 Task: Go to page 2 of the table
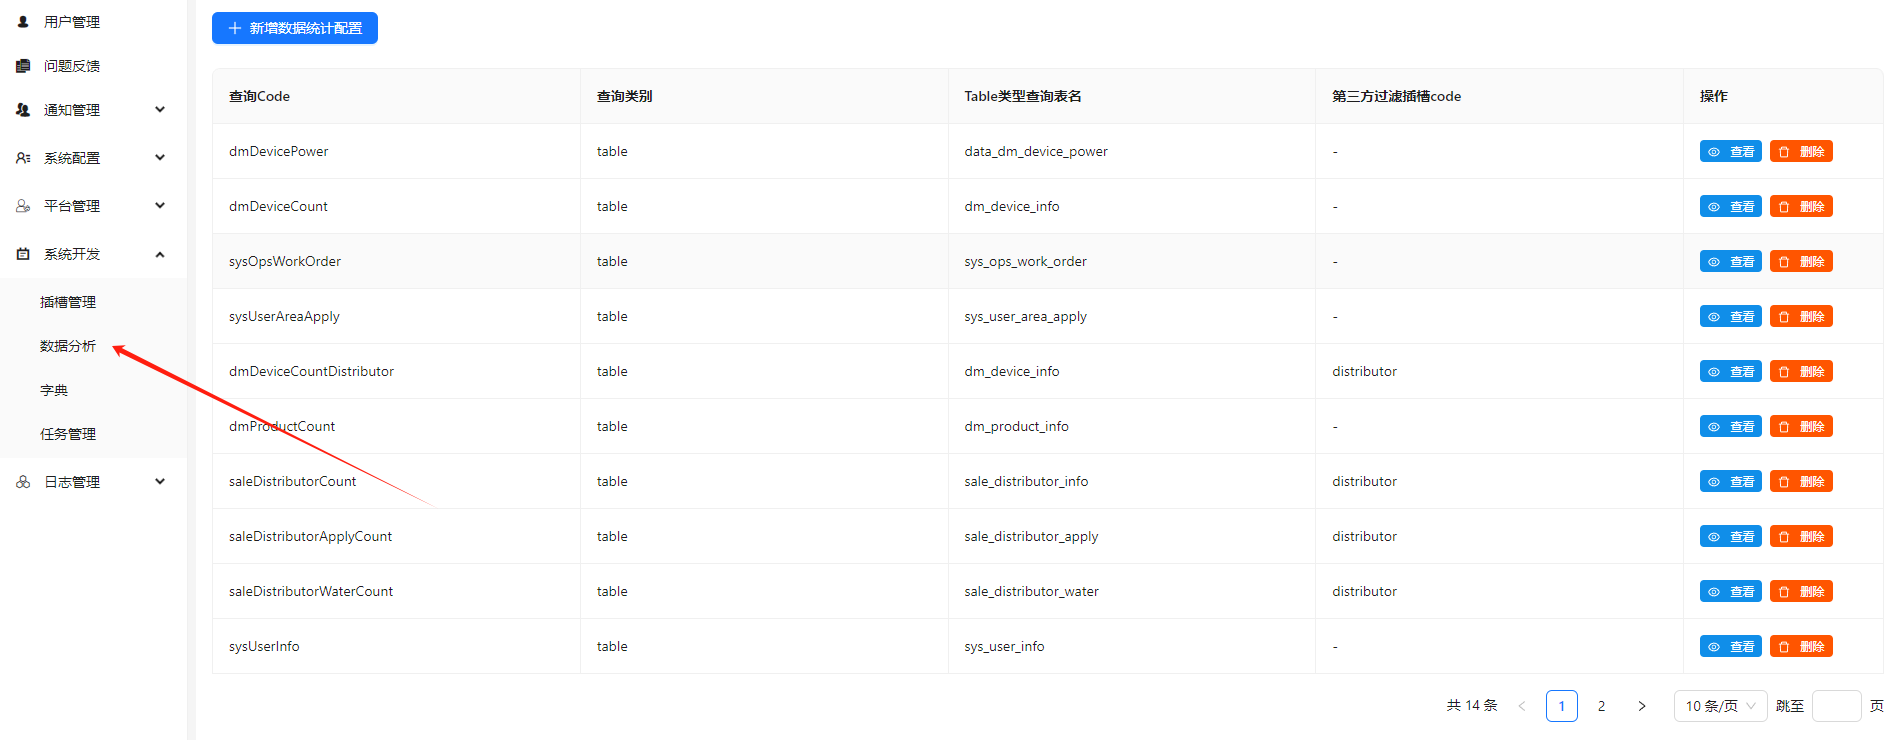point(1601,706)
